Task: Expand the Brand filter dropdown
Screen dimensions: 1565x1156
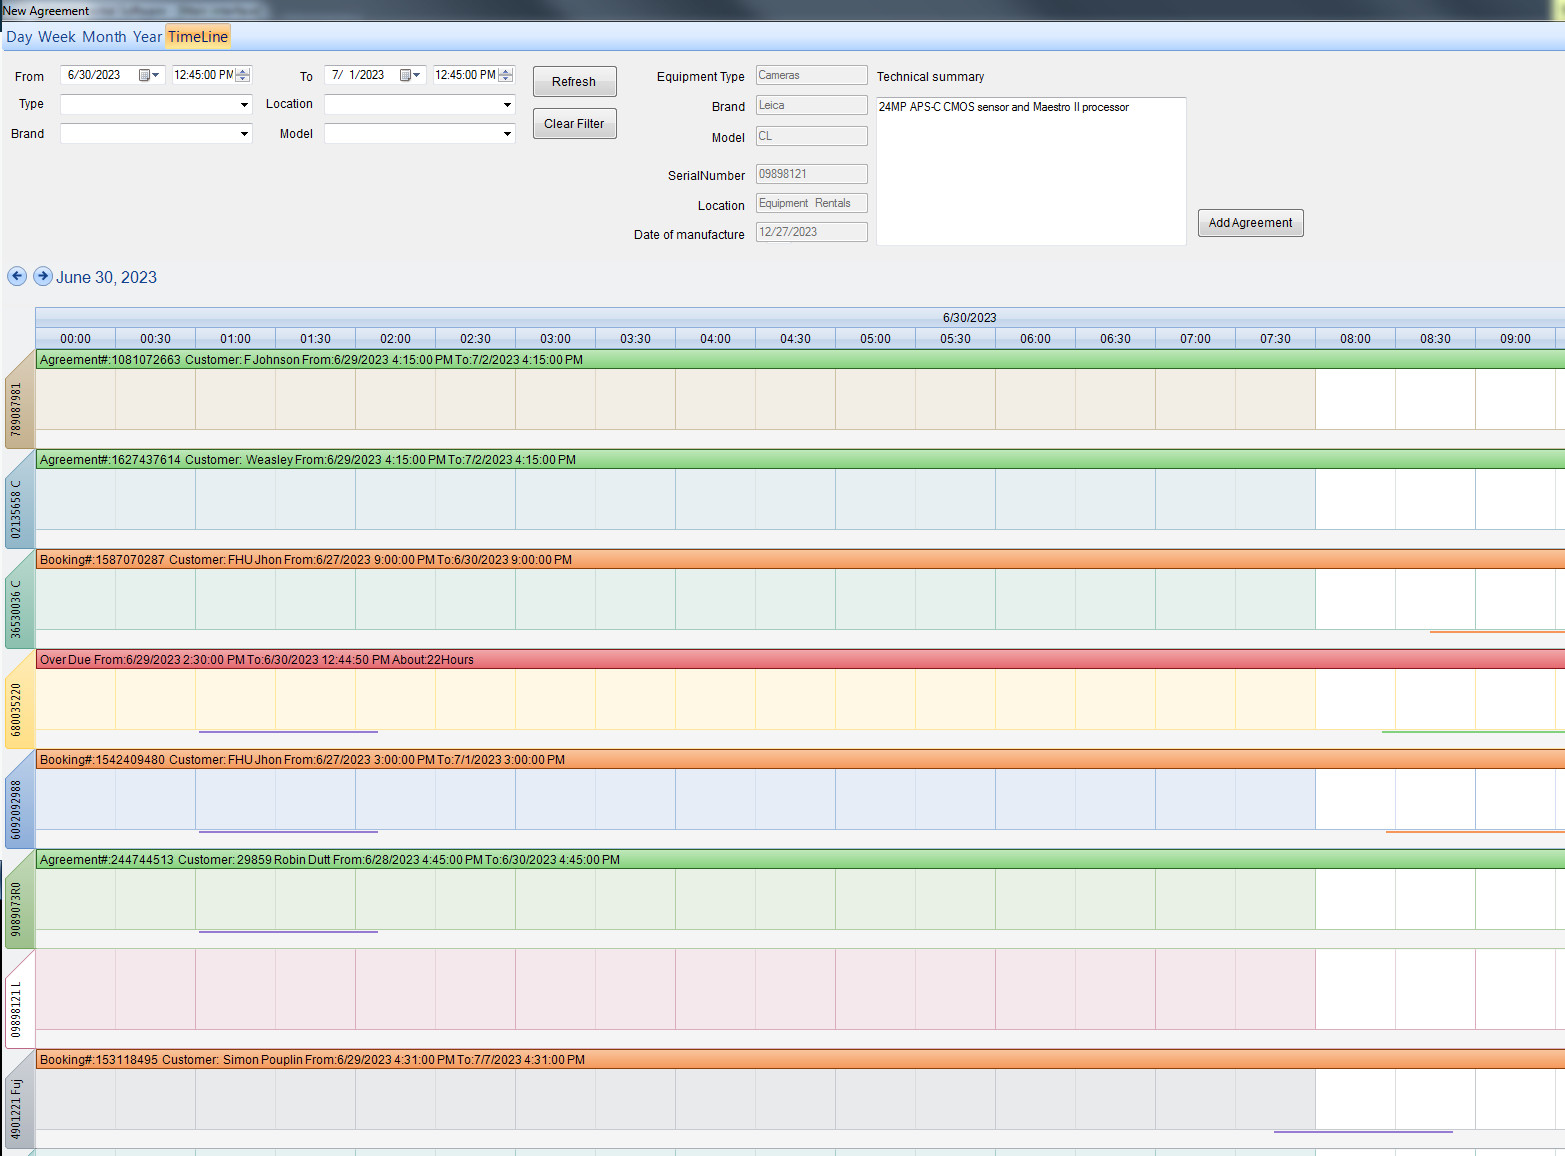Action: click(244, 134)
